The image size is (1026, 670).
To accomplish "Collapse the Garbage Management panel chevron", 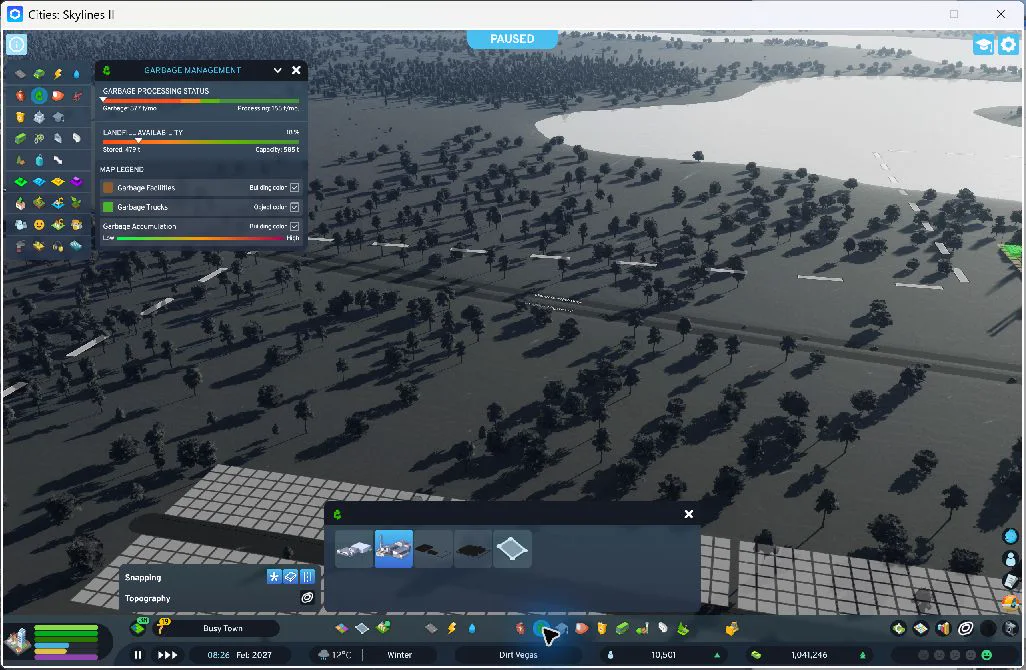I will 277,70.
